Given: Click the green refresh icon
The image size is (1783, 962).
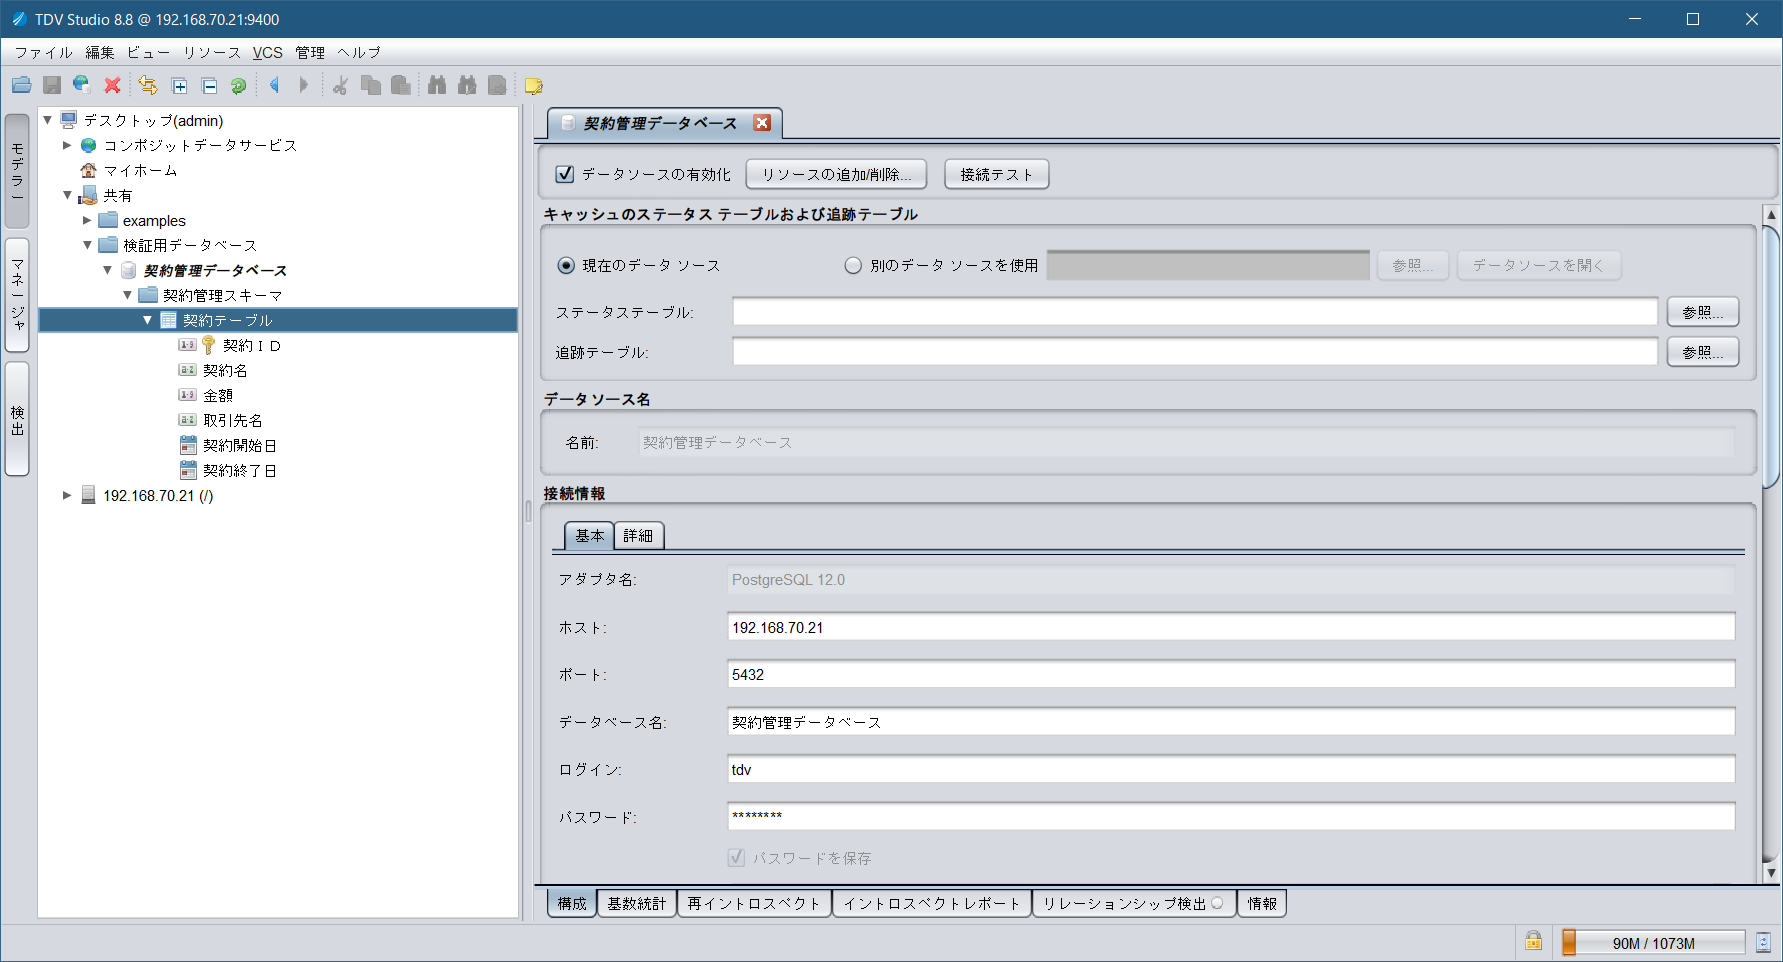Looking at the screenshot, I should (238, 86).
